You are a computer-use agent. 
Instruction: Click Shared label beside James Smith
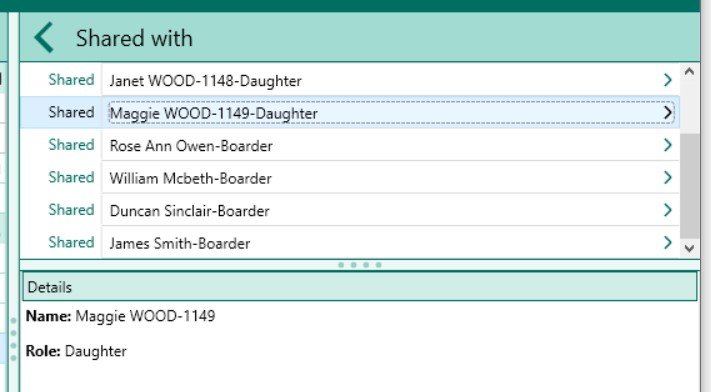(71, 243)
